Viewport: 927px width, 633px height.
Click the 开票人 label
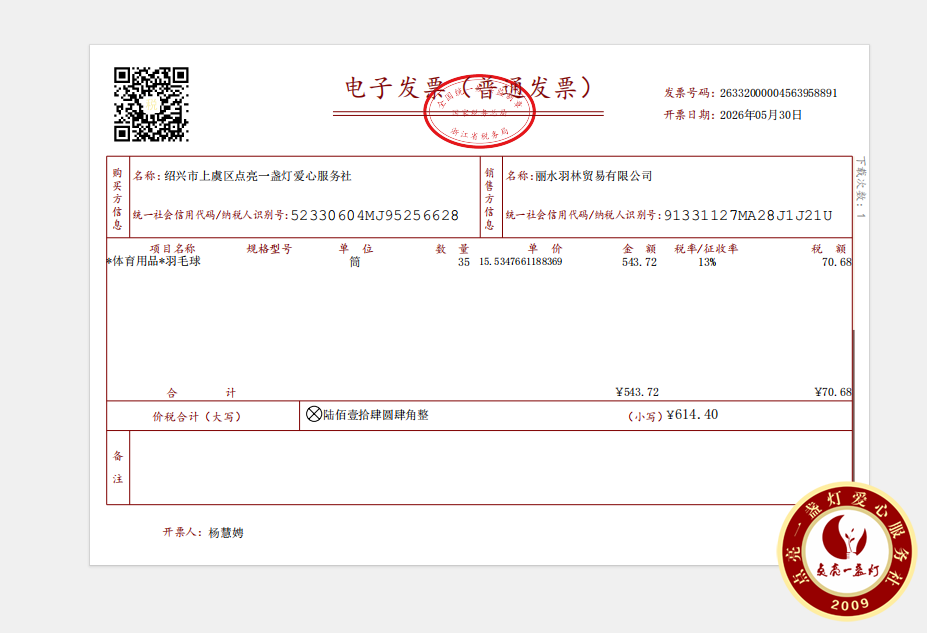(182, 533)
